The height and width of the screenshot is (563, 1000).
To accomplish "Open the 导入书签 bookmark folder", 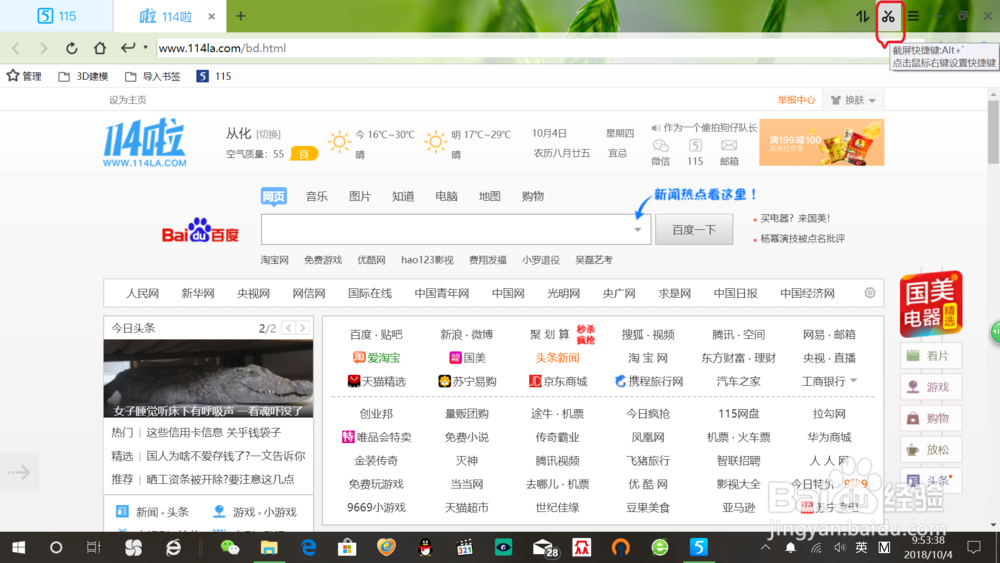I will [152, 77].
